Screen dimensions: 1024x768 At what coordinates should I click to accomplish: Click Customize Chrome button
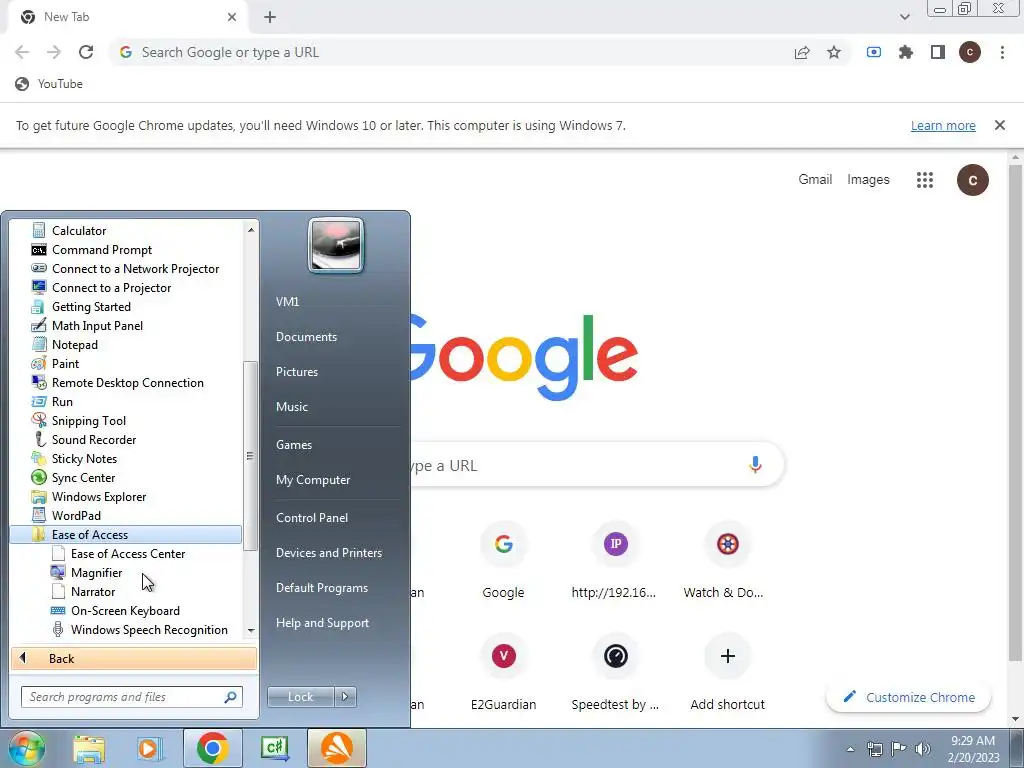(908, 697)
